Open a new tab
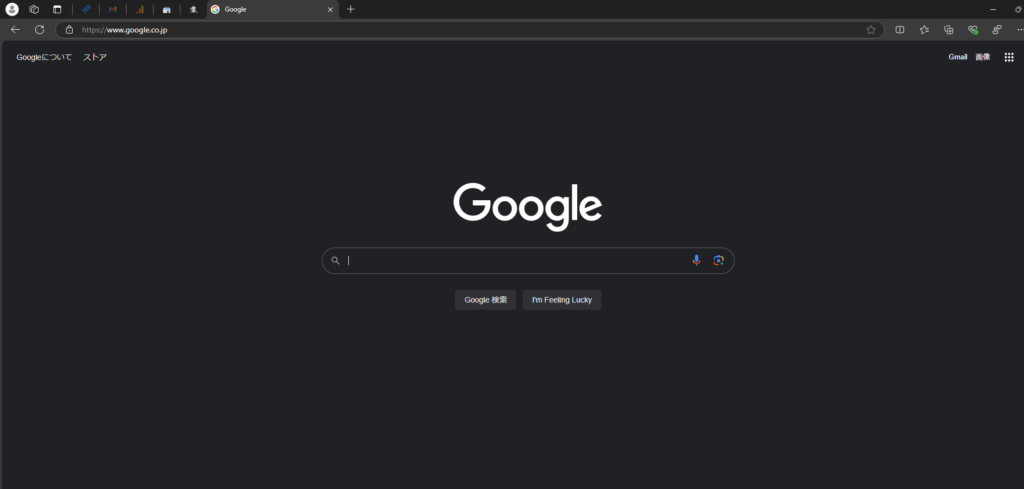Viewport: 1024px width, 489px height. (350, 9)
